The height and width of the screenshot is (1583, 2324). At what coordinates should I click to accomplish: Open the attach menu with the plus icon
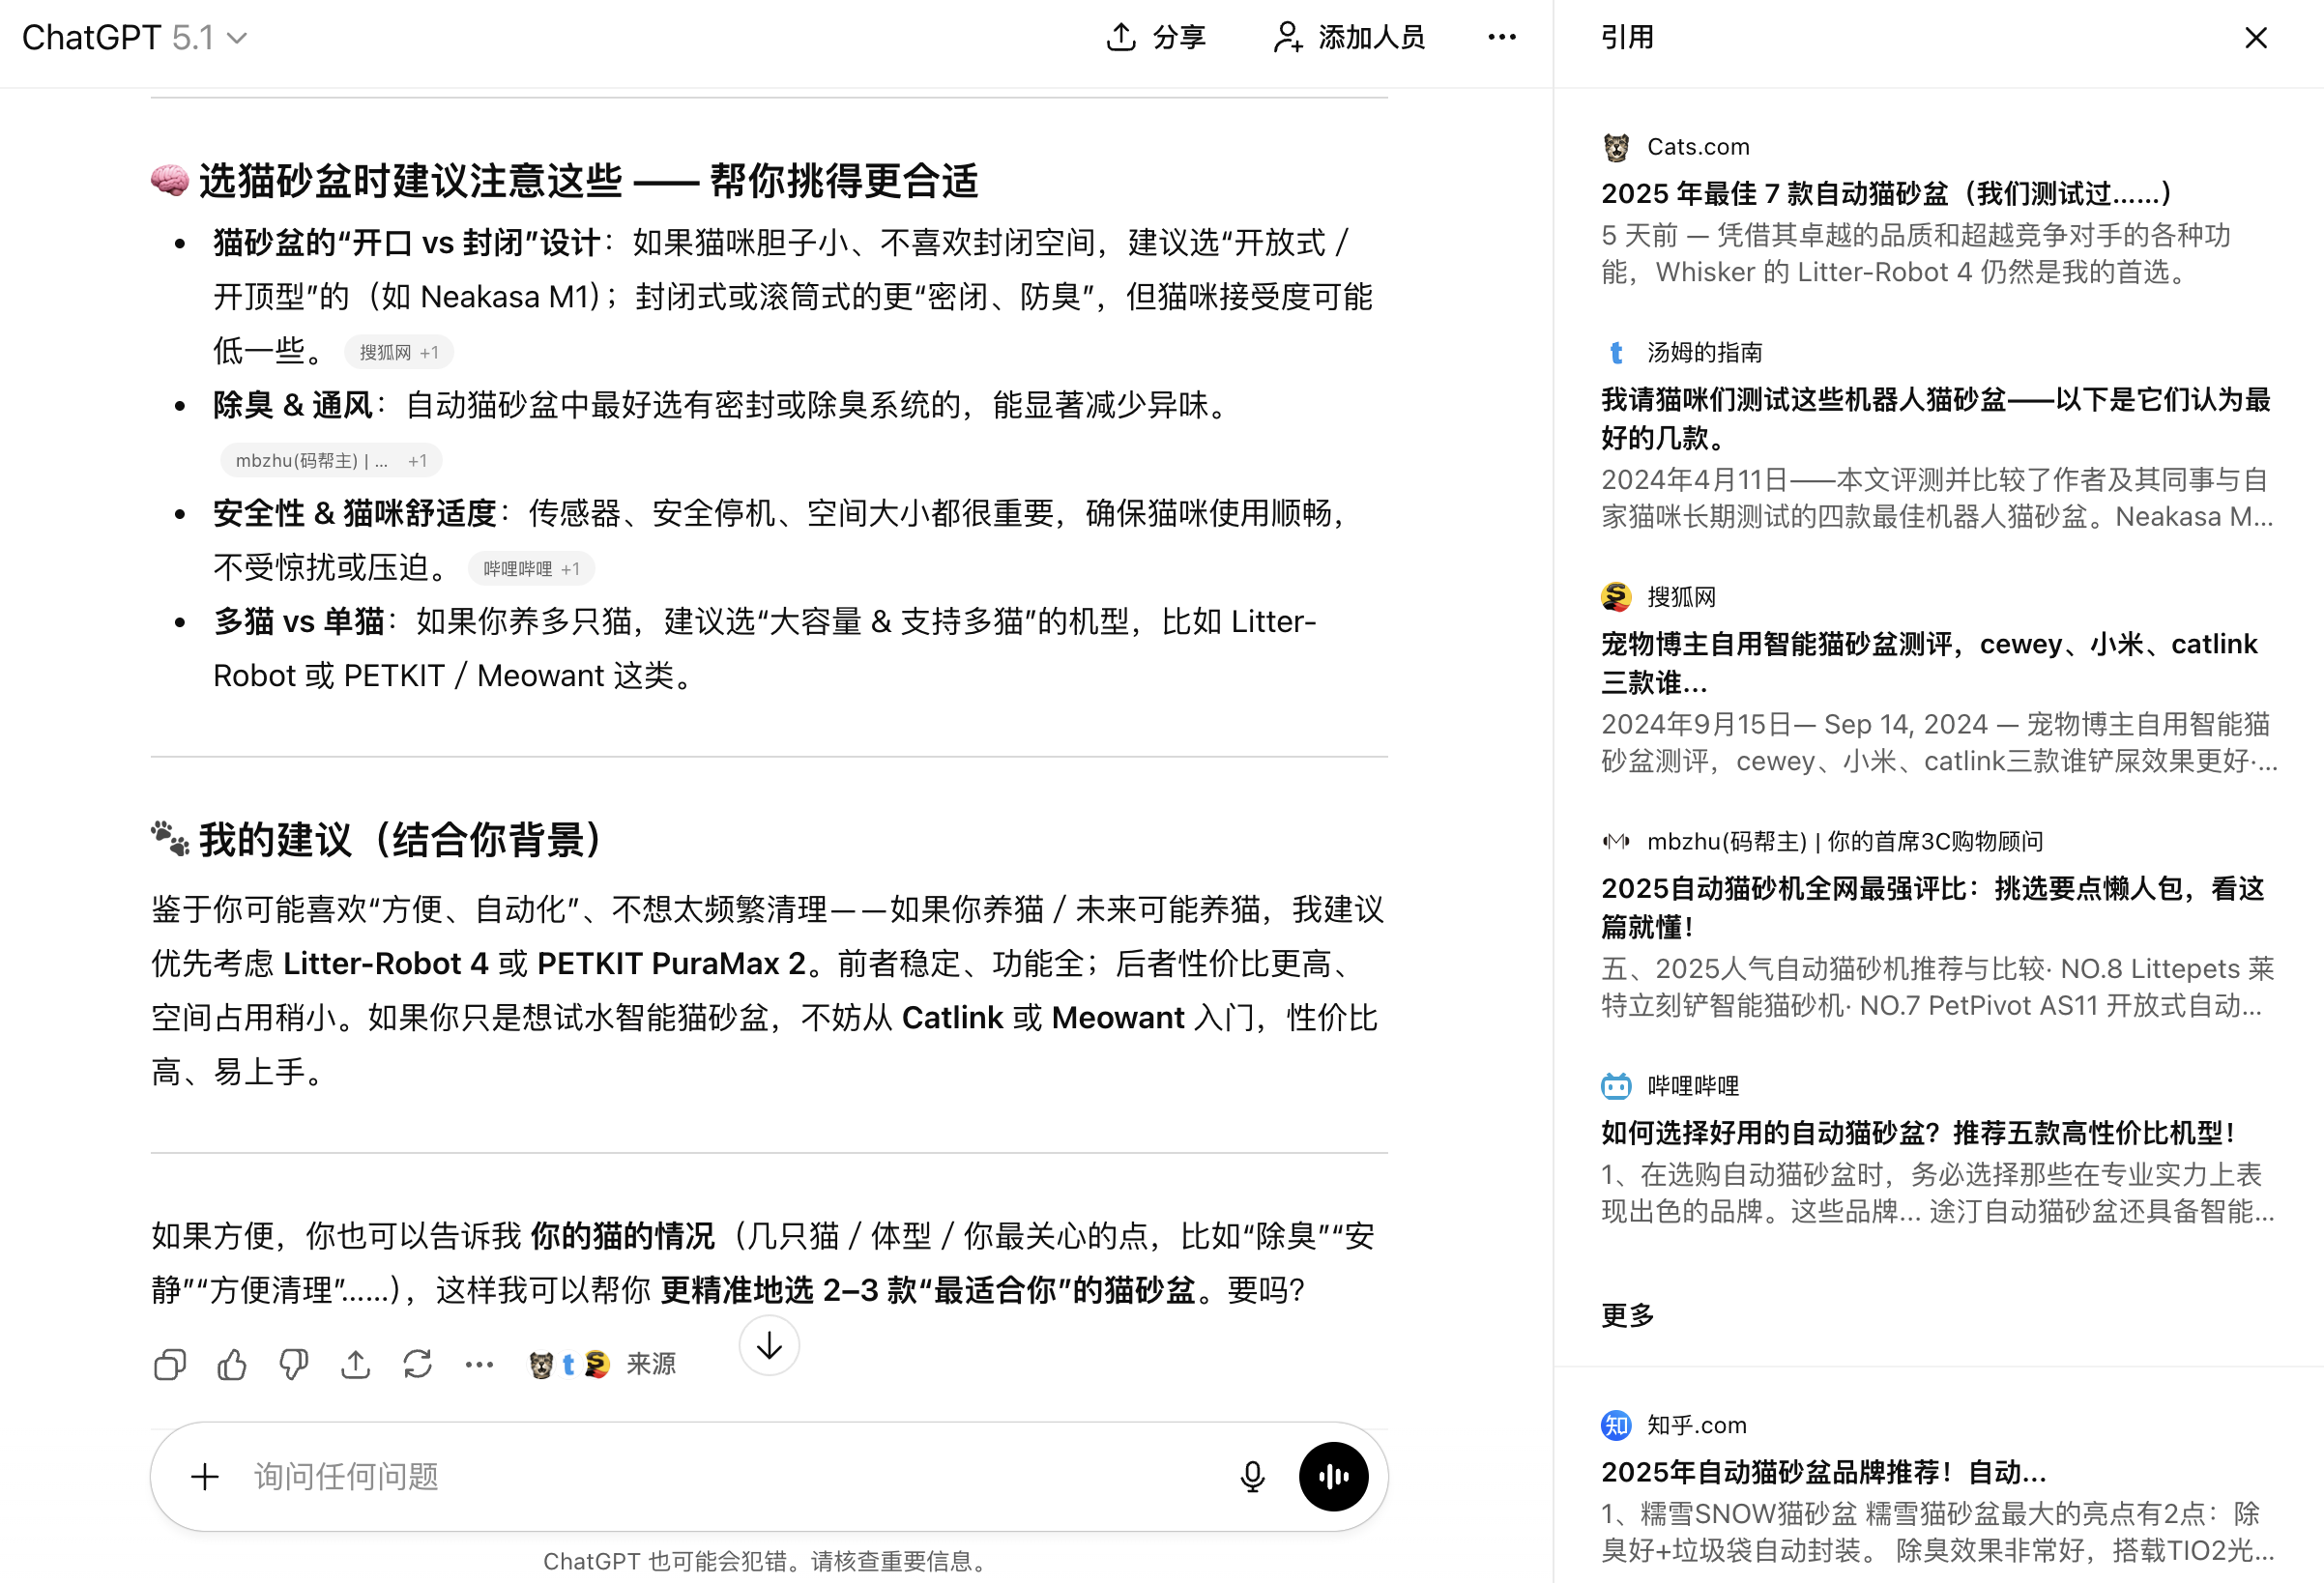[x=204, y=1476]
